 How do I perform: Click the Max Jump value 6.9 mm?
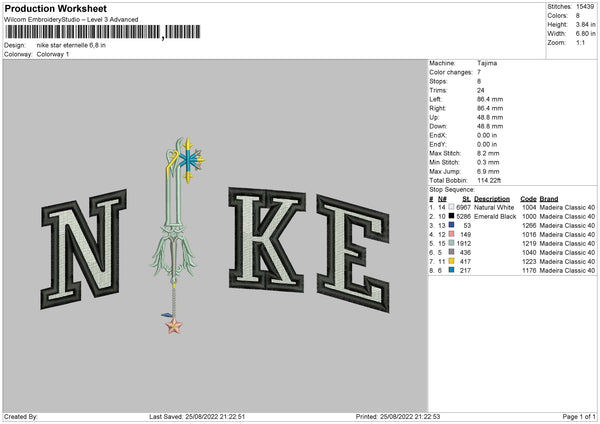488,171
